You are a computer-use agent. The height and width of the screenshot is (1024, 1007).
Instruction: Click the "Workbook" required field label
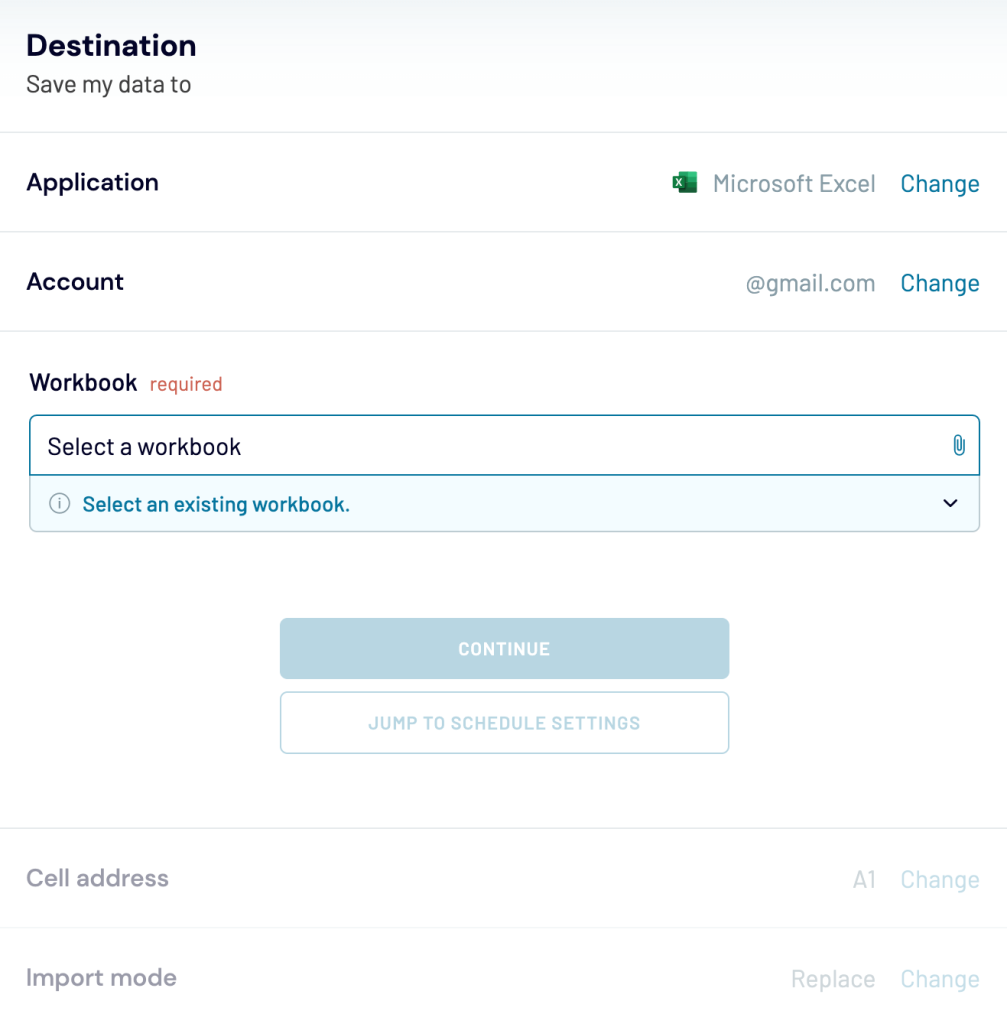click(x=83, y=382)
